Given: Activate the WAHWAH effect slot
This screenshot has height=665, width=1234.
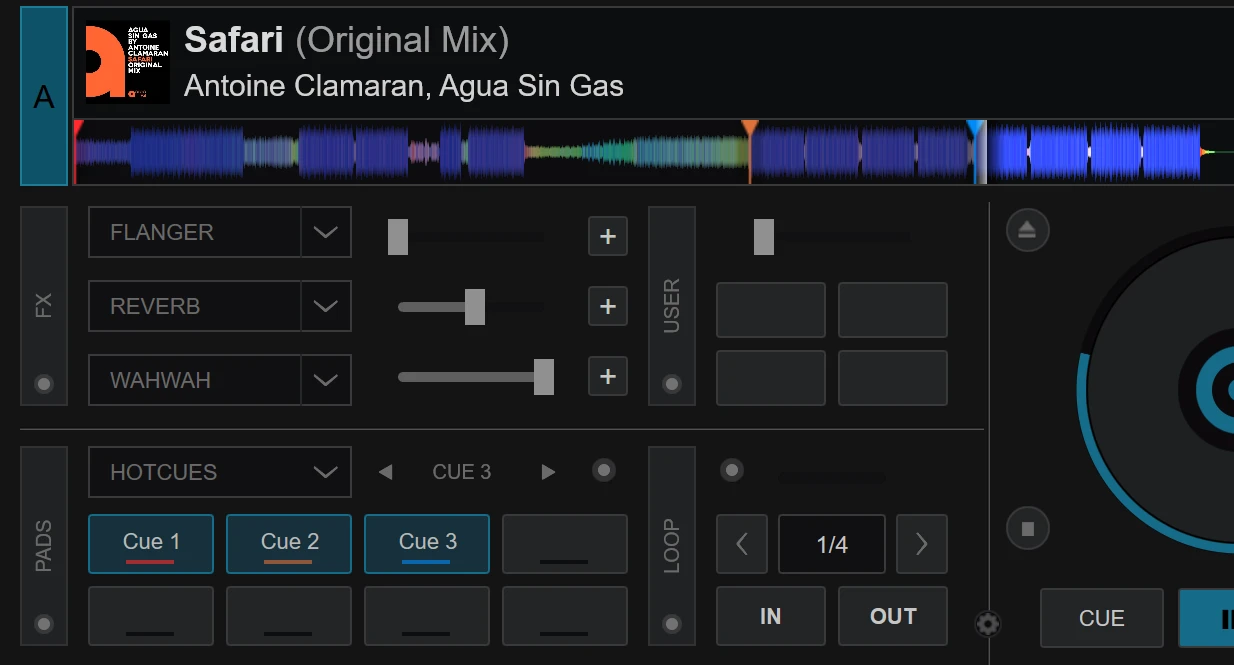Looking at the screenshot, I should tap(195, 380).
